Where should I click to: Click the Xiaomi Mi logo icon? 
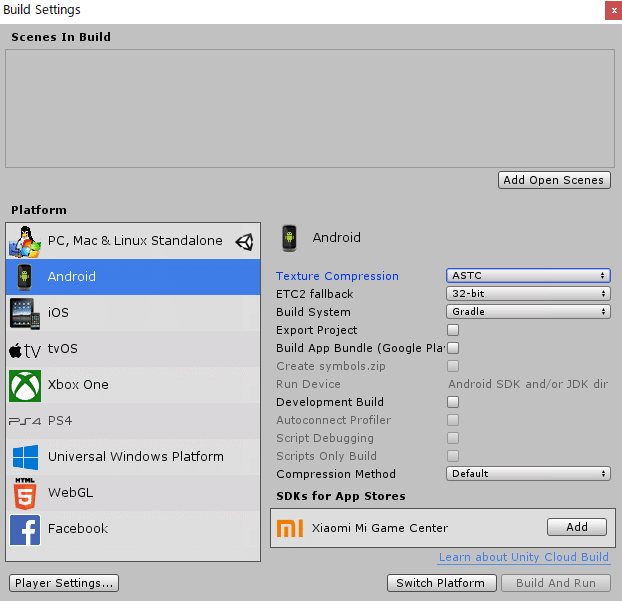tap(290, 528)
